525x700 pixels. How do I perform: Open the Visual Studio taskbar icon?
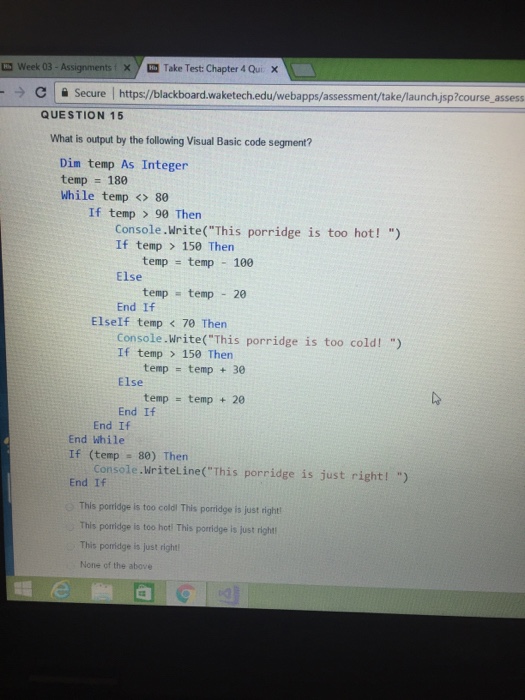pos(229,596)
